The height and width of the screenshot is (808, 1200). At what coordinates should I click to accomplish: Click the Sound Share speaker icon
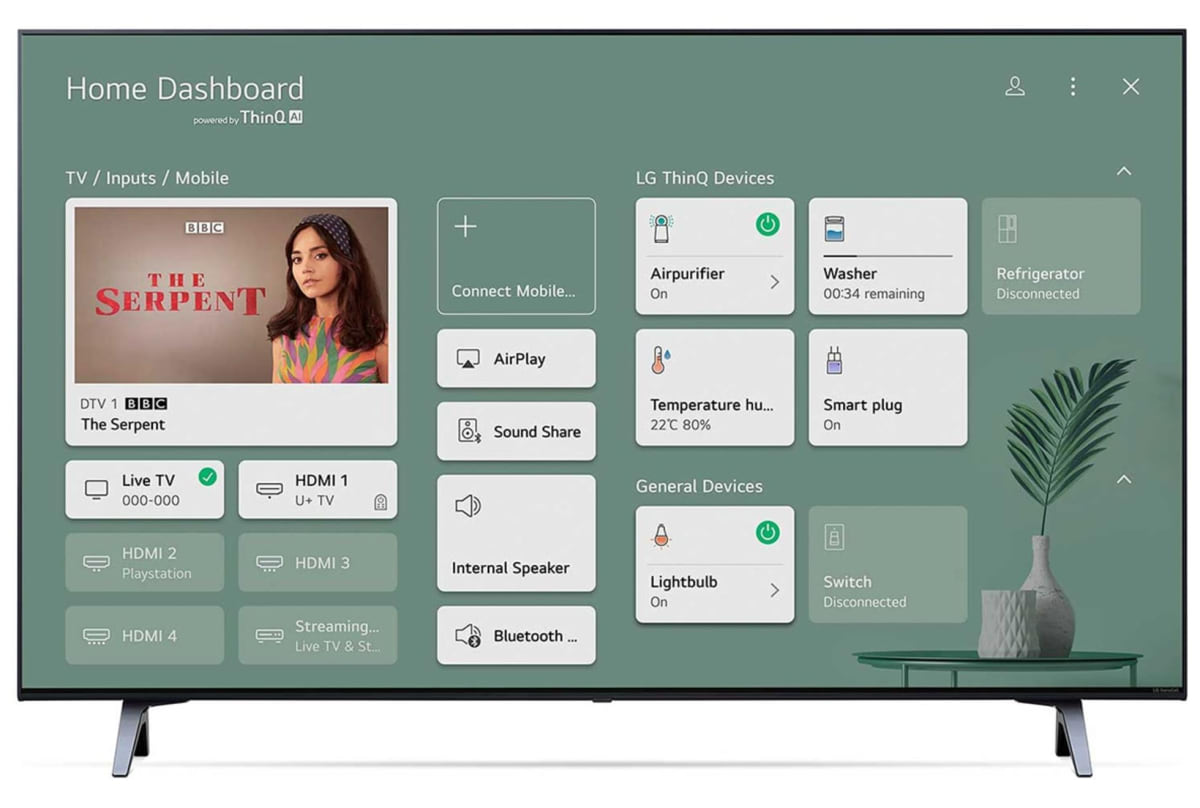(468, 432)
